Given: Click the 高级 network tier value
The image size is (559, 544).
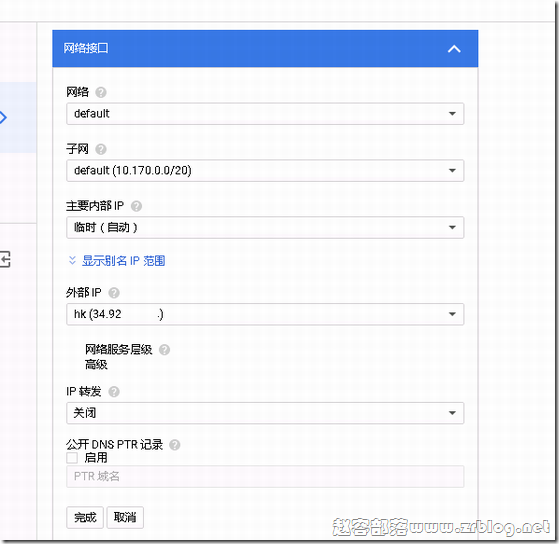Looking at the screenshot, I should tap(96, 365).
